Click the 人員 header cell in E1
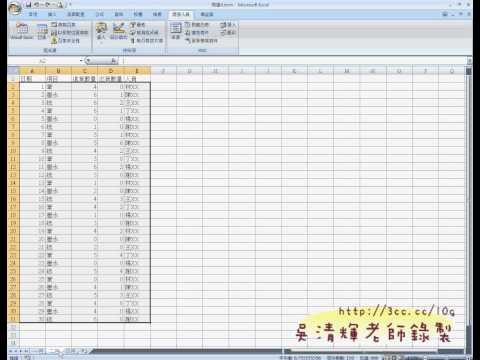 [137, 79]
